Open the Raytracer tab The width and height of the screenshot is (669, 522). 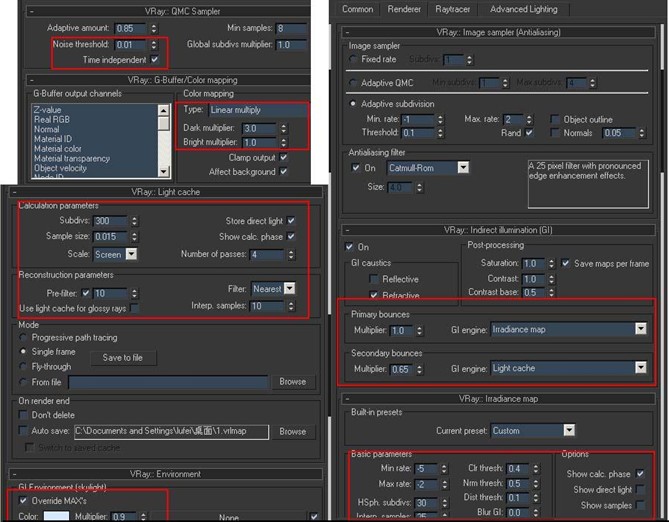click(453, 9)
